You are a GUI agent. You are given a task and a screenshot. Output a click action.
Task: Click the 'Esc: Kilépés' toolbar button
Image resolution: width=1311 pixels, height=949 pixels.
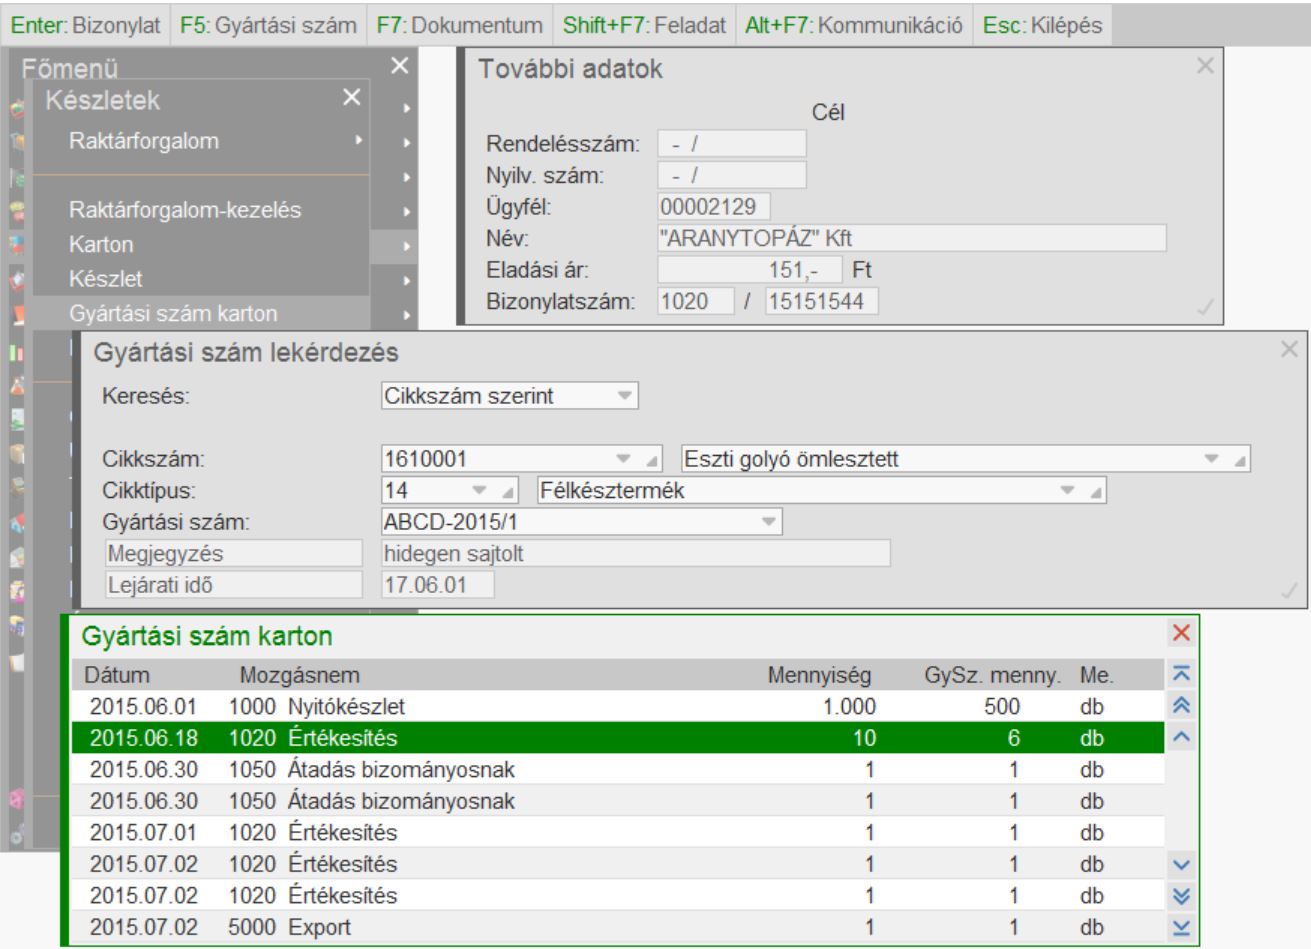(1043, 26)
